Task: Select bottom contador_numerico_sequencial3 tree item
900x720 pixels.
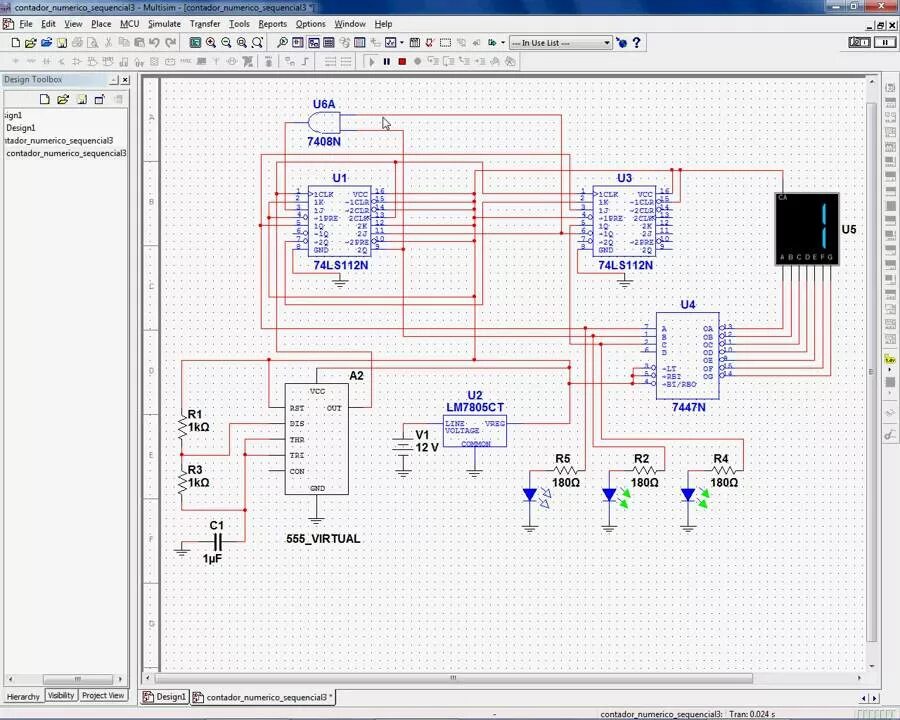Action: tap(66, 153)
